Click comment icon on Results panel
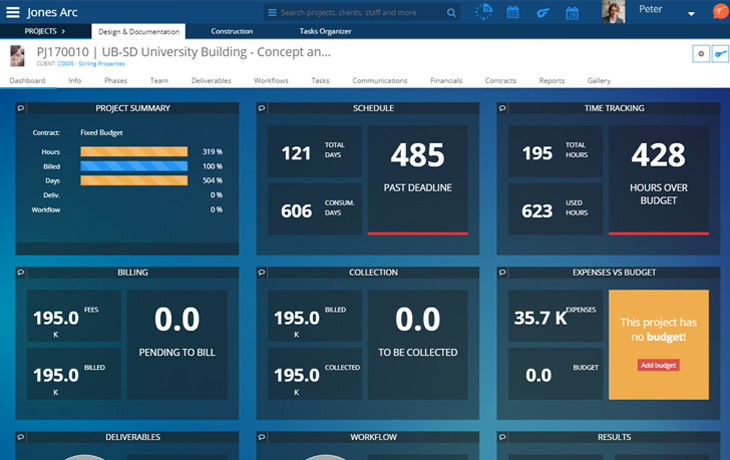The height and width of the screenshot is (460, 730). (x=502, y=437)
